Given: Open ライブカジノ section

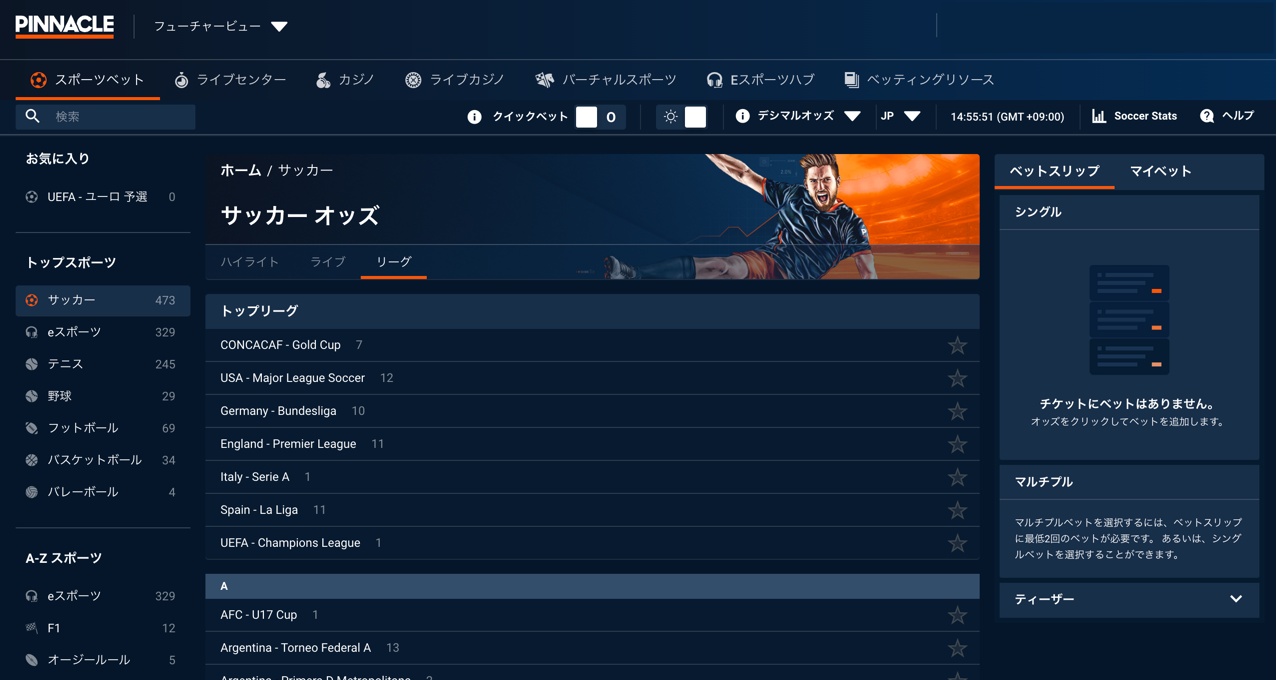Looking at the screenshot, I should click(455, 80).
